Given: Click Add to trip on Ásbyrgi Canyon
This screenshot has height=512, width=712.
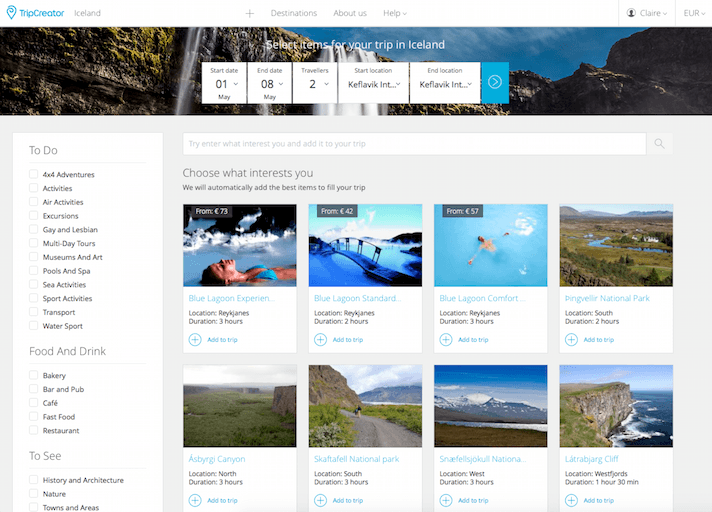Looking at the screenshot, I should click(222, 500).
